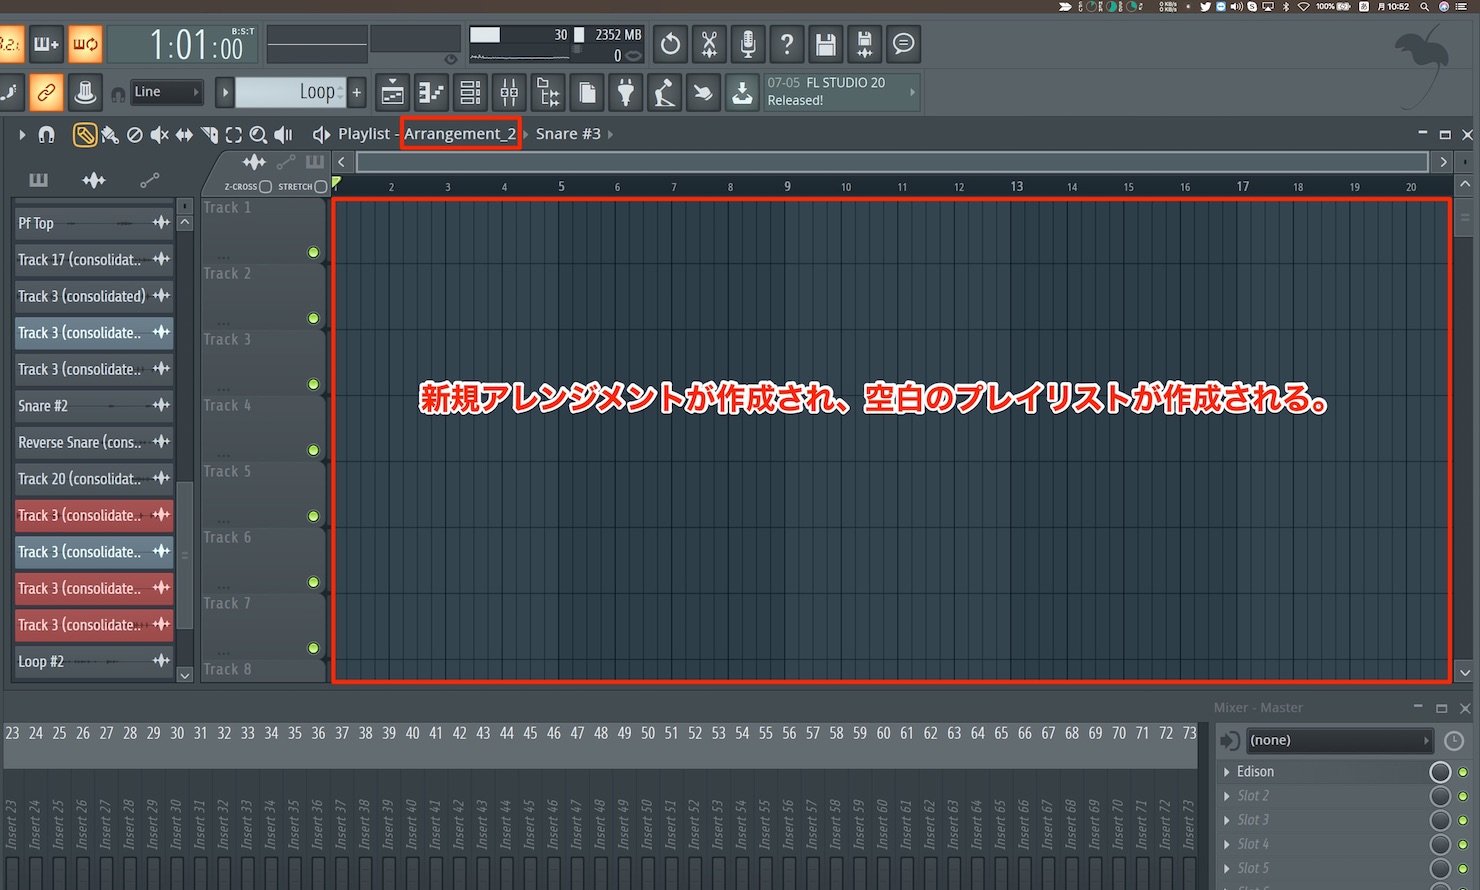Open the Playlist menu arrow

pyautogui.click(x=22, y=134)
